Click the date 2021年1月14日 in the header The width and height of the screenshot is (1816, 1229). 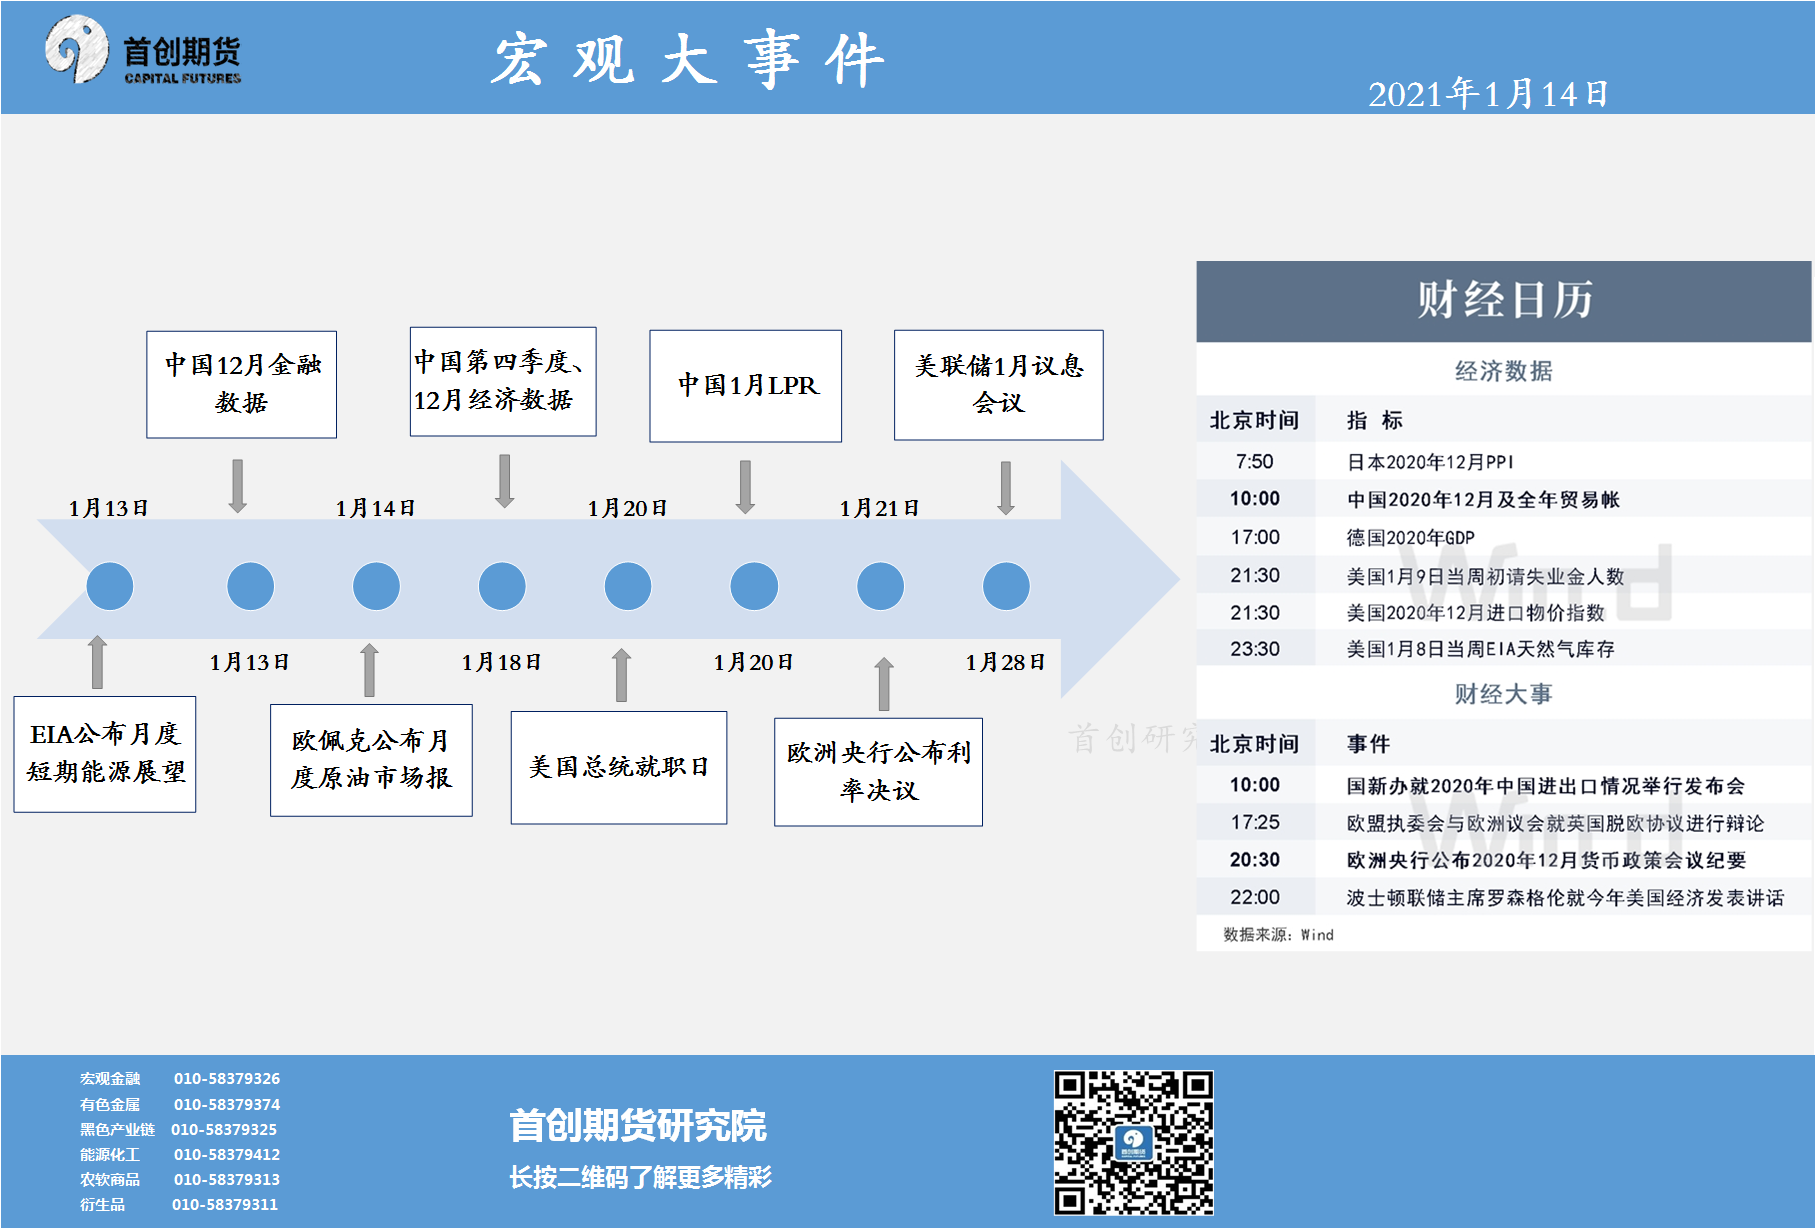coord(1488,94)
